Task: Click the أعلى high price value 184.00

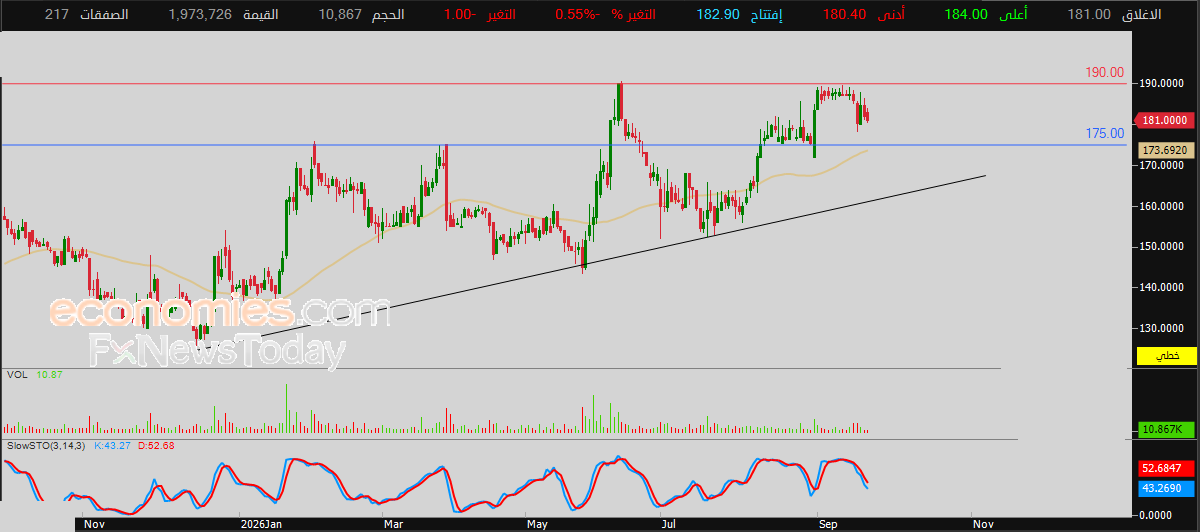Action: 968,15
